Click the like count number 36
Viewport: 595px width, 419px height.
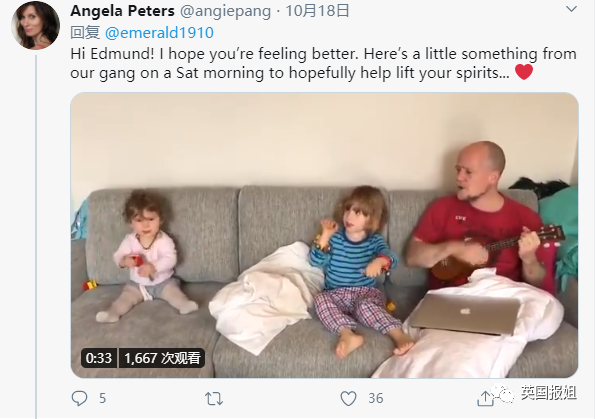(376, 399)
